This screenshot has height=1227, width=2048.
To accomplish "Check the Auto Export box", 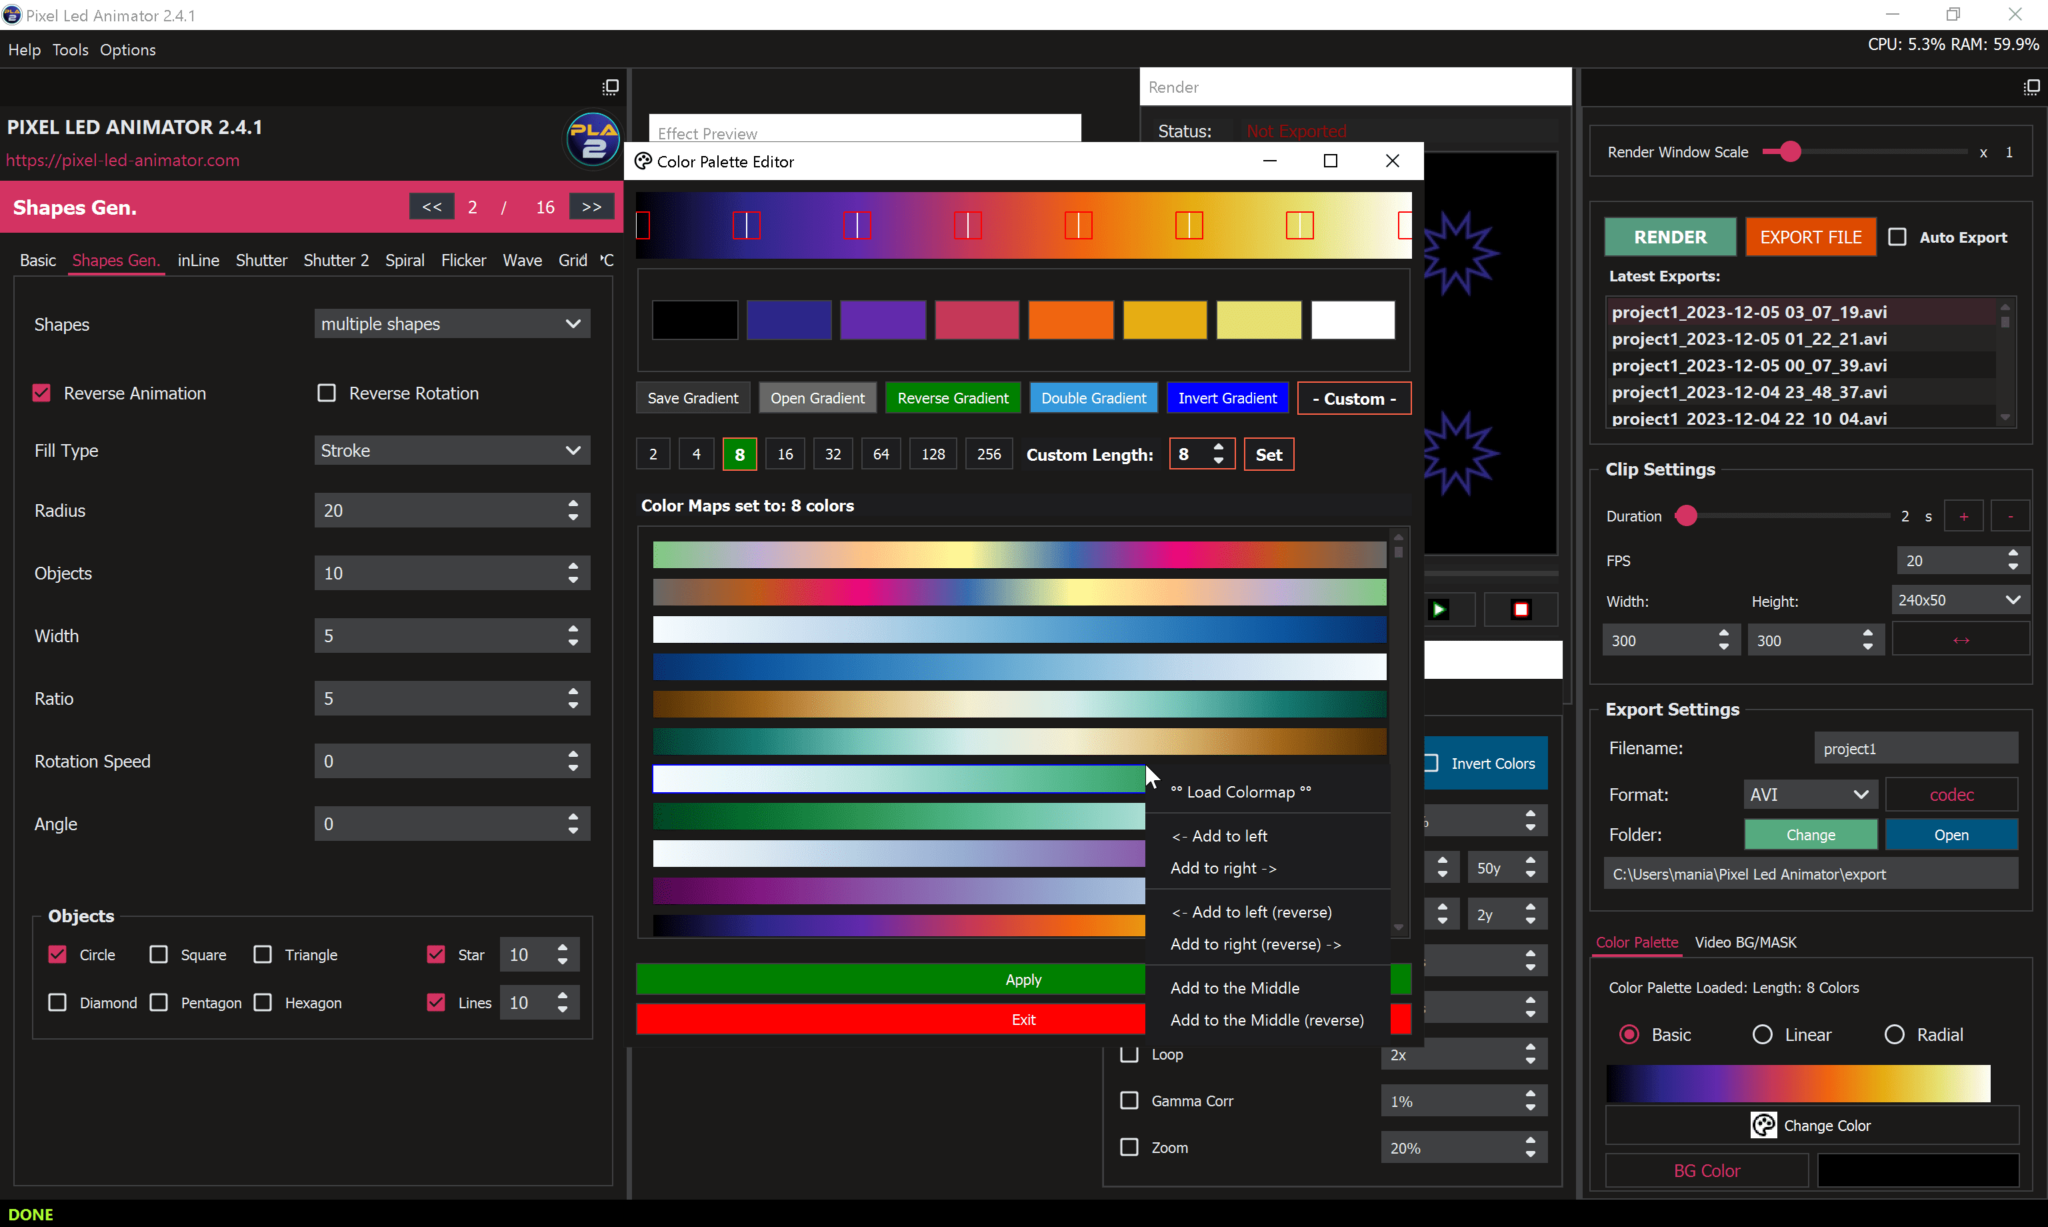I will point(1897,236).
